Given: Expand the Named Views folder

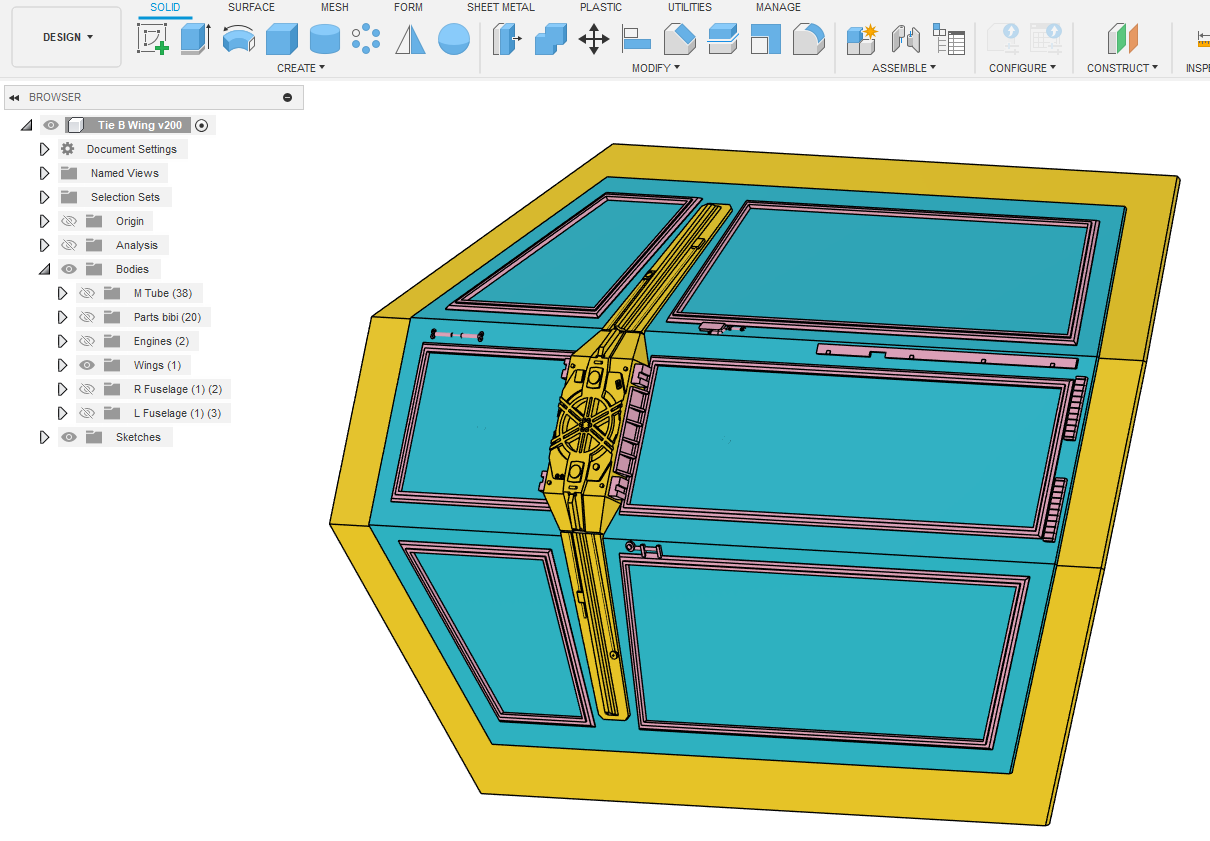Looking at the screenshot, I should 44,173.
